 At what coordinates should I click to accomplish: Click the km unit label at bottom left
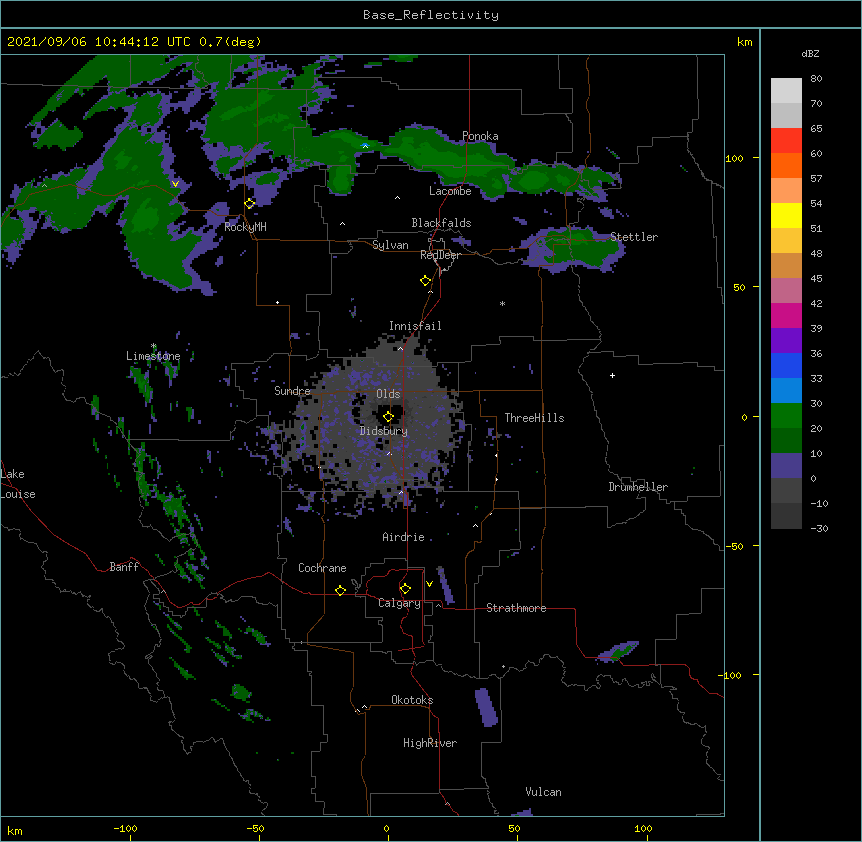click(x=15, y=831)
